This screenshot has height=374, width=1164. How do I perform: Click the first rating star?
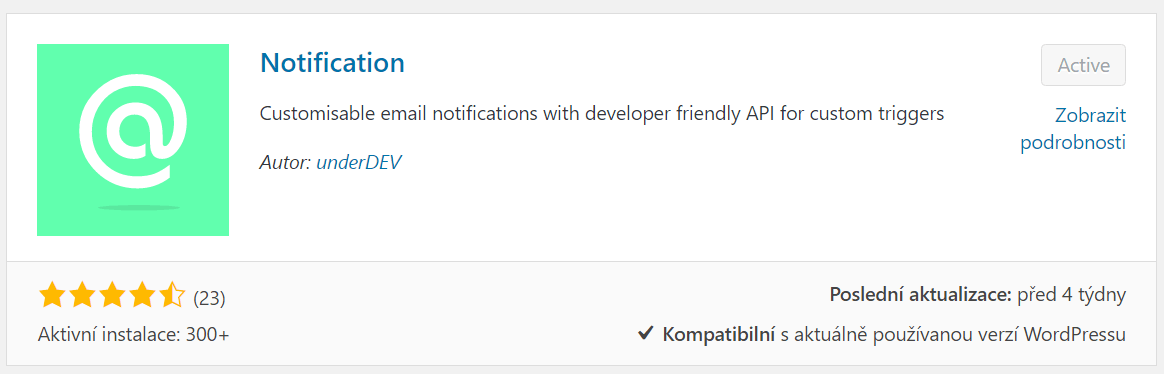(x=52, y=295)
